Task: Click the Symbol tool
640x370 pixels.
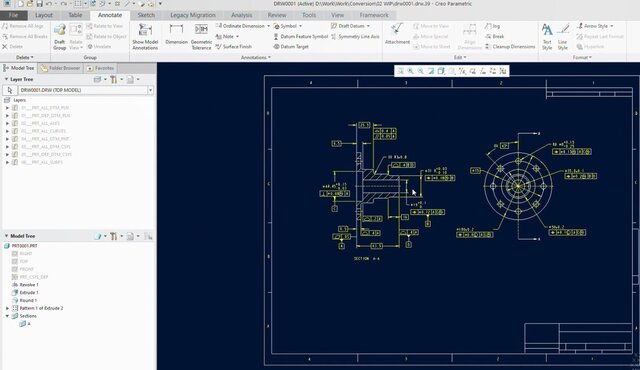Action: pos(285,26)
